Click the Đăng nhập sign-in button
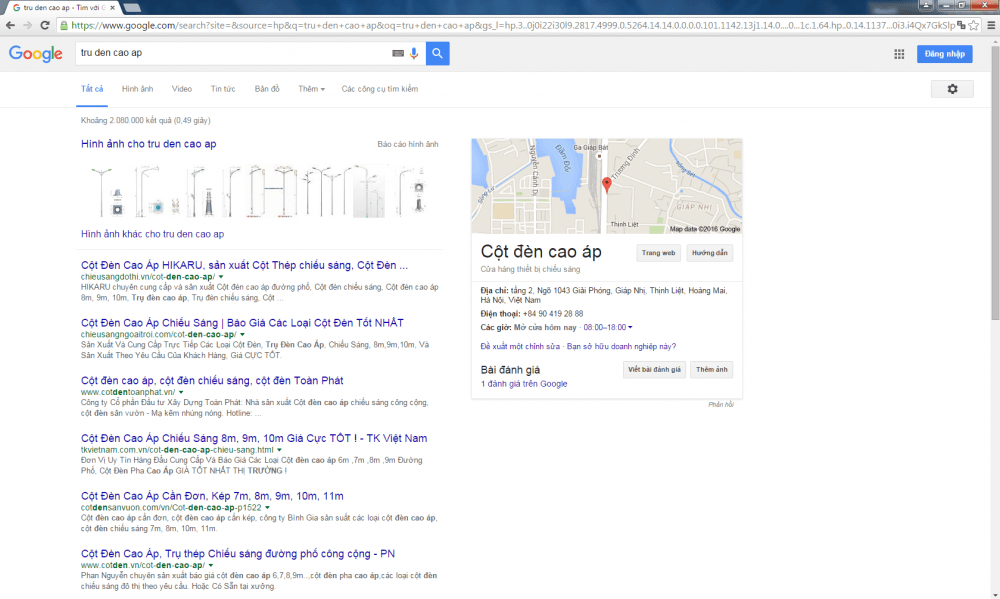 [x=945, y=54]
